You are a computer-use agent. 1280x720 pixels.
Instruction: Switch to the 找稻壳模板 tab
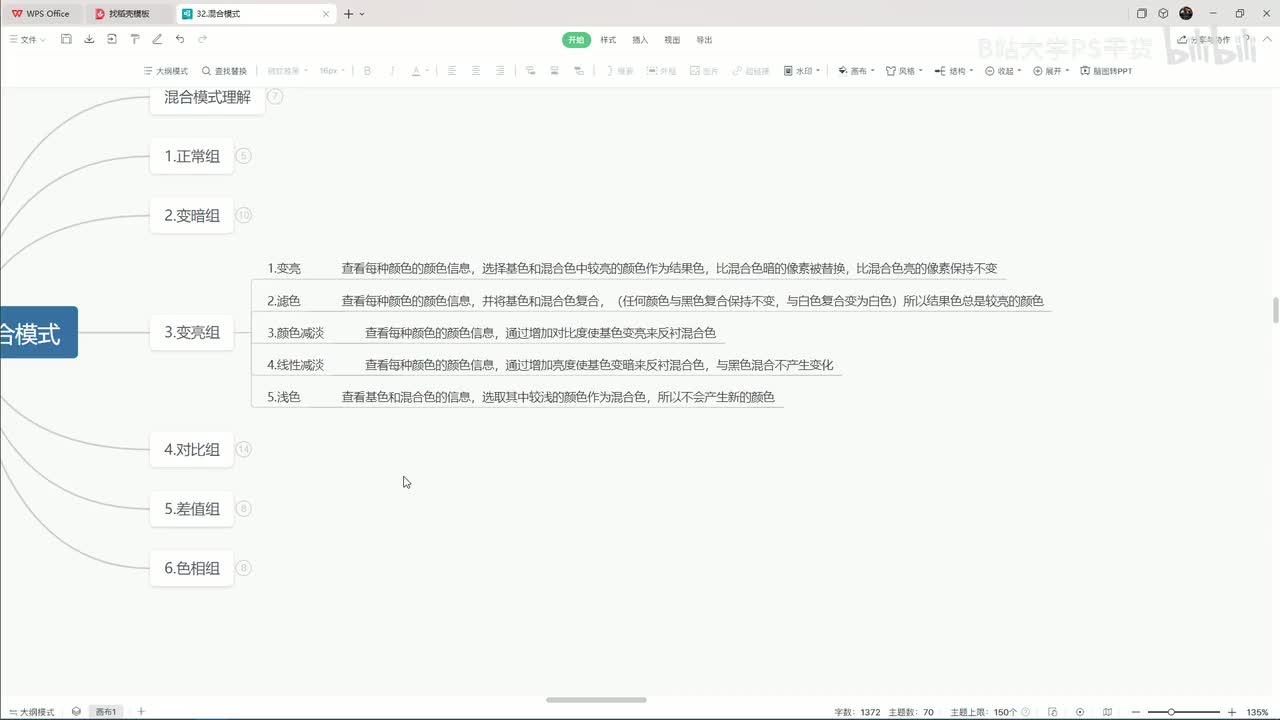pyautogui.click(x=128, y=14)
